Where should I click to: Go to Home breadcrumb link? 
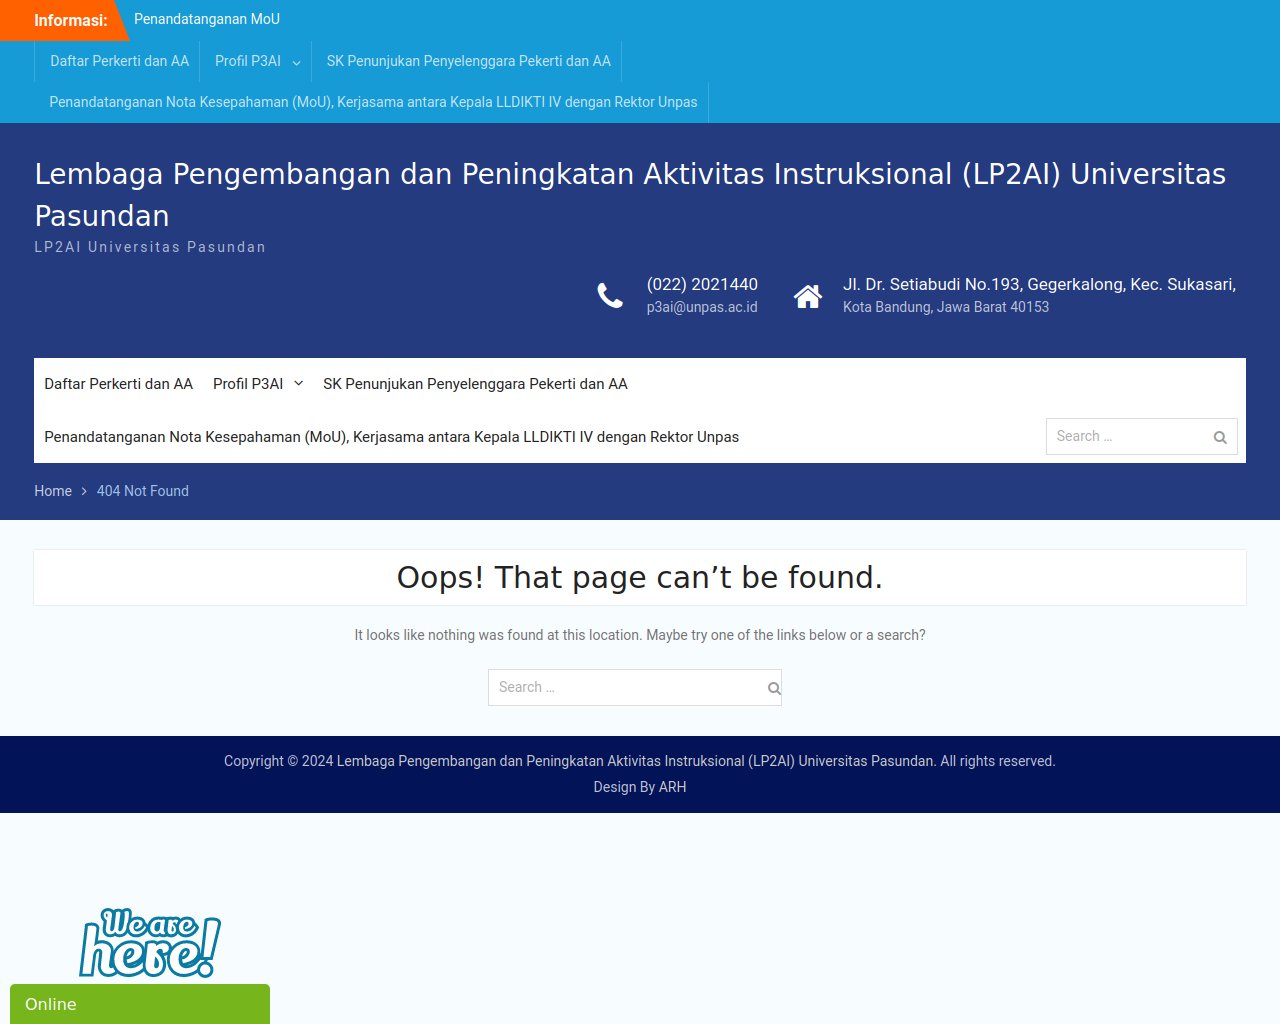point(53,491)
